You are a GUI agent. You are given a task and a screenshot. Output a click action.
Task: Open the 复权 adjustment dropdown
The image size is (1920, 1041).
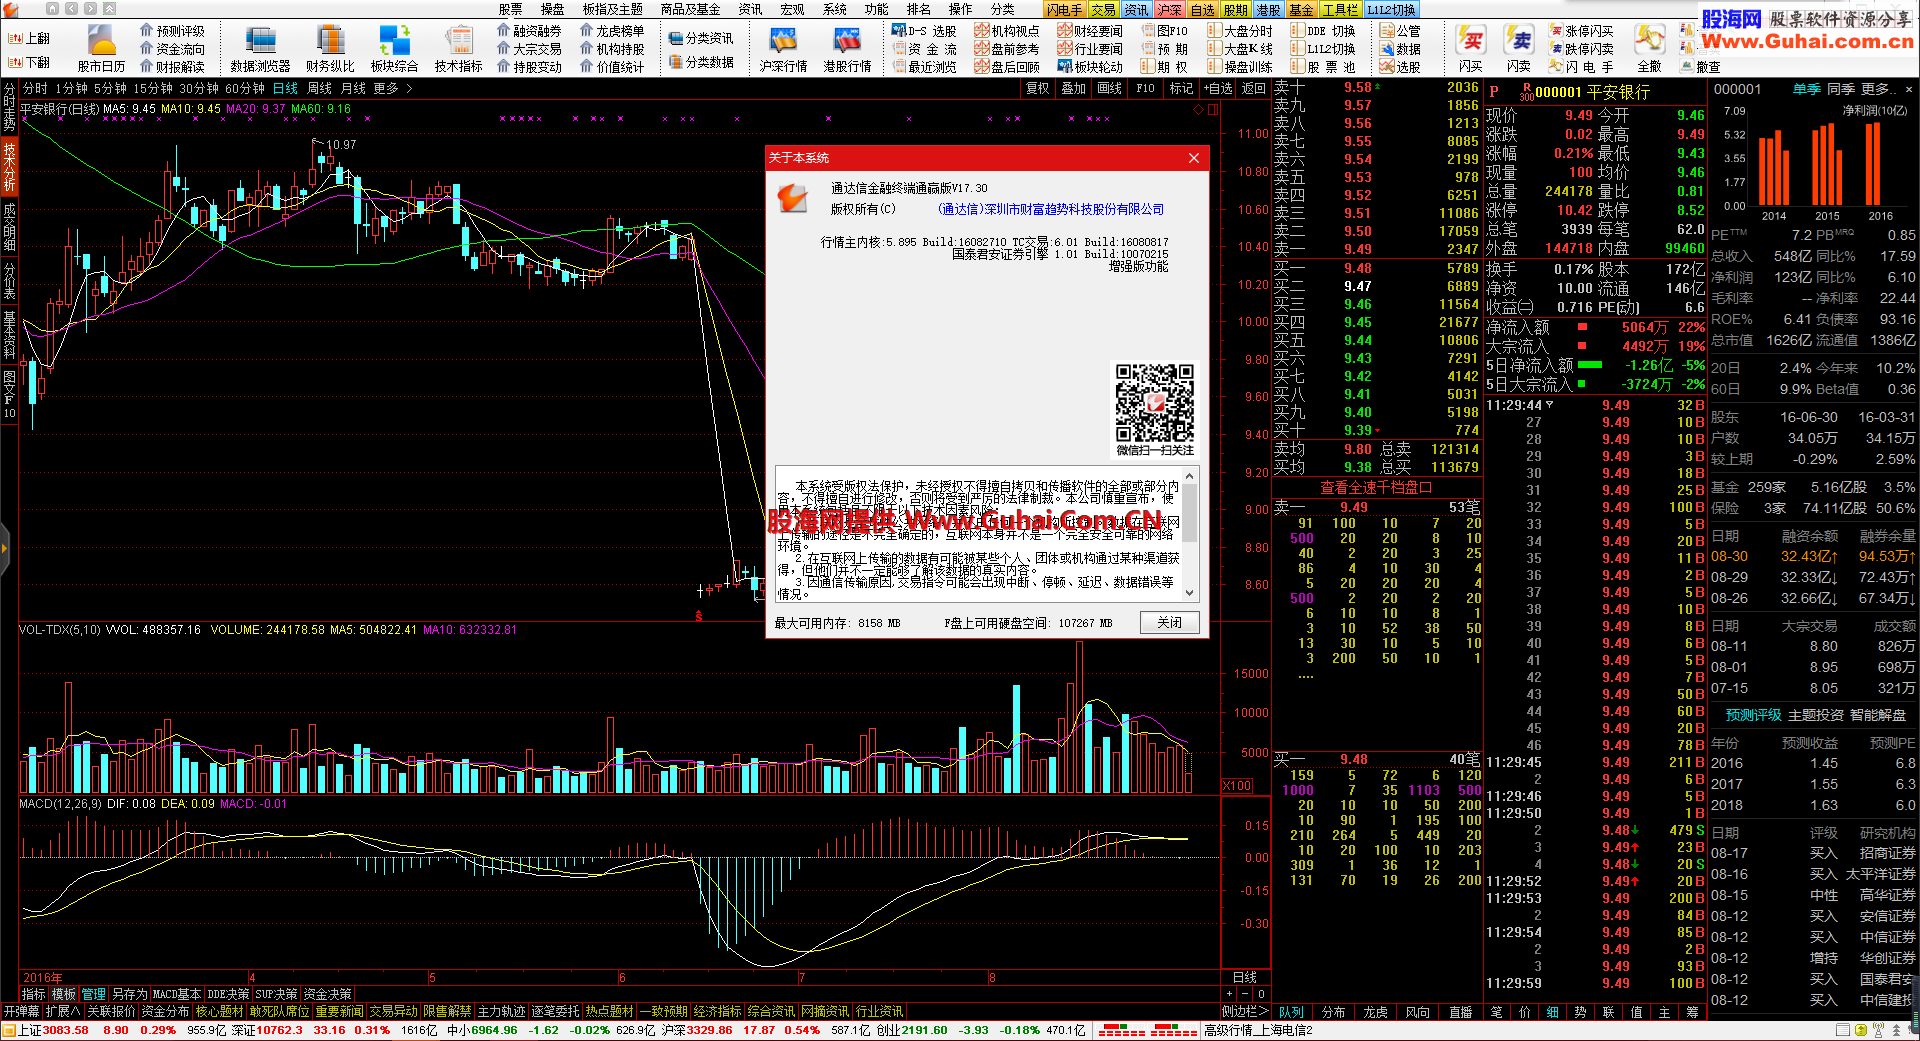pos(1038,88)
